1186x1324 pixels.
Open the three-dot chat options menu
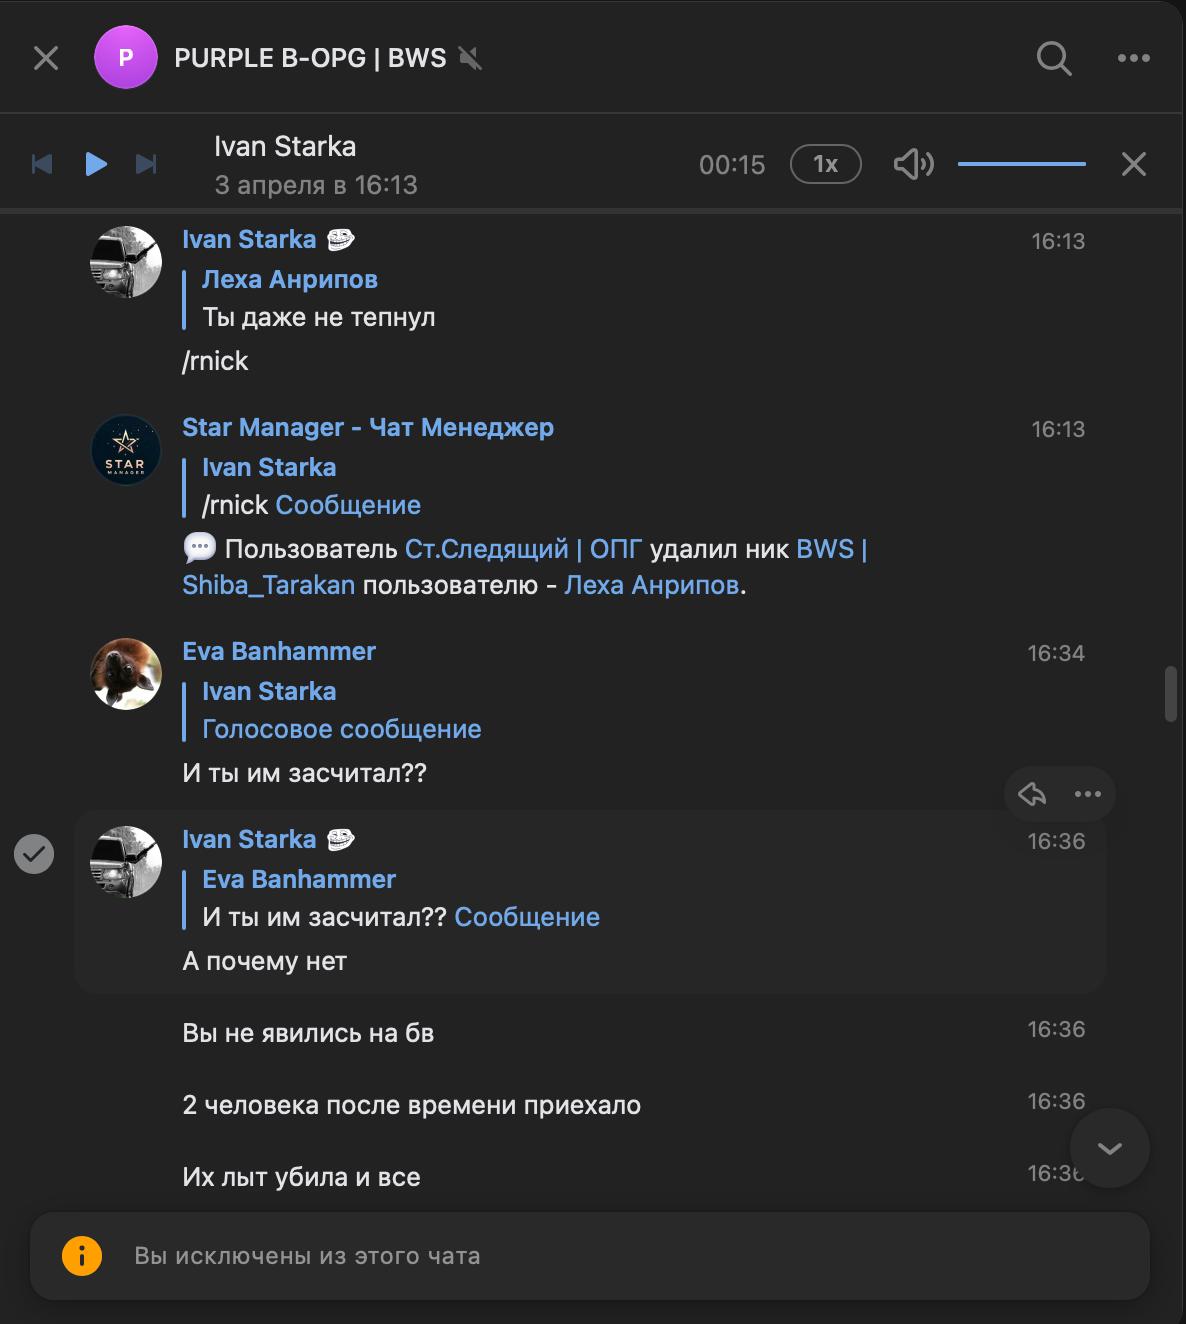pyautogui.click(x=1133, y=58)
